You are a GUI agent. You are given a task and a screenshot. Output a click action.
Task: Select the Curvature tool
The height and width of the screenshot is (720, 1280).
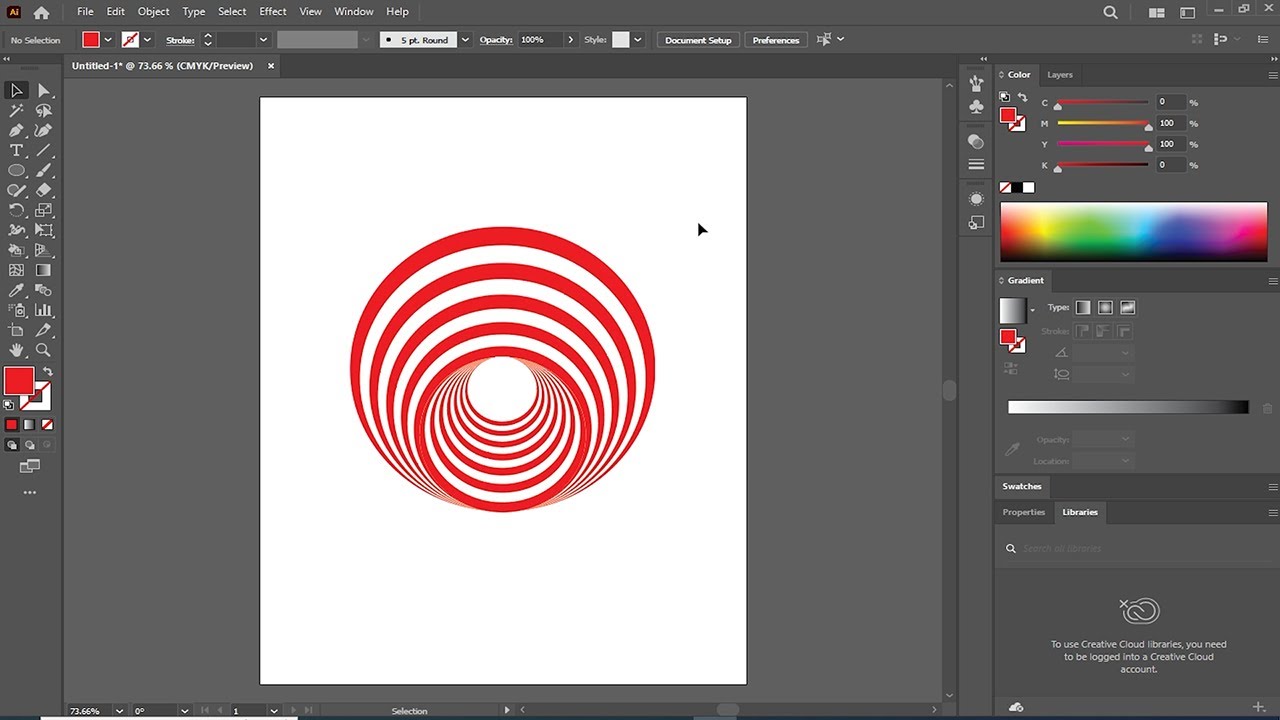[43, 131]
